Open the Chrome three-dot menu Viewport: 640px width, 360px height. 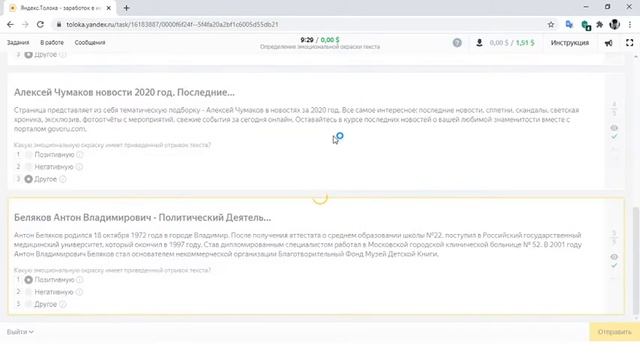click(x=630, y=24)
